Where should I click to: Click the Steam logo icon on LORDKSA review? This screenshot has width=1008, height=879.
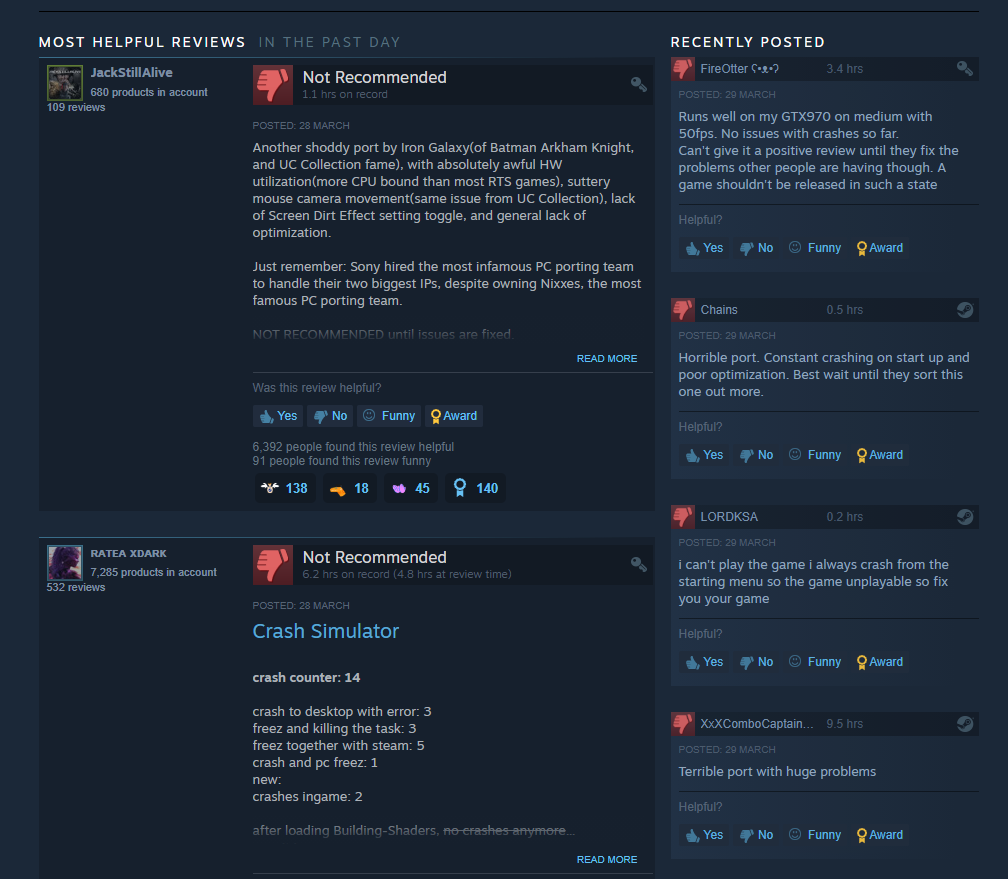coord(964,517)
